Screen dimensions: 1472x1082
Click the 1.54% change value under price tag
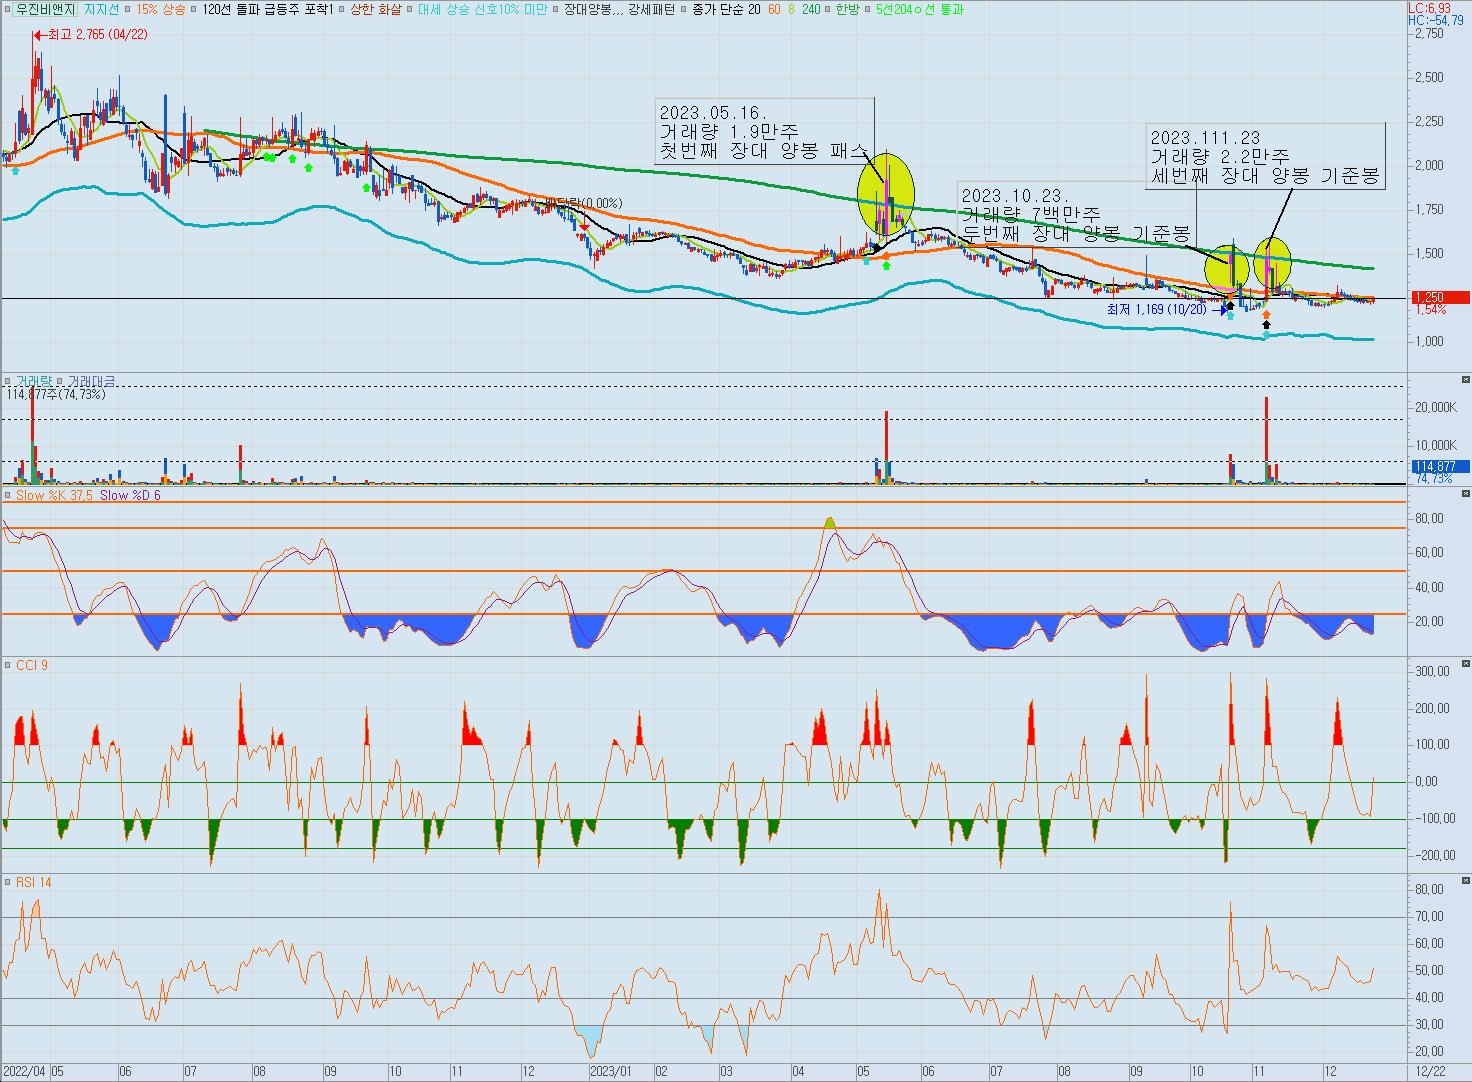[1431, 310]
